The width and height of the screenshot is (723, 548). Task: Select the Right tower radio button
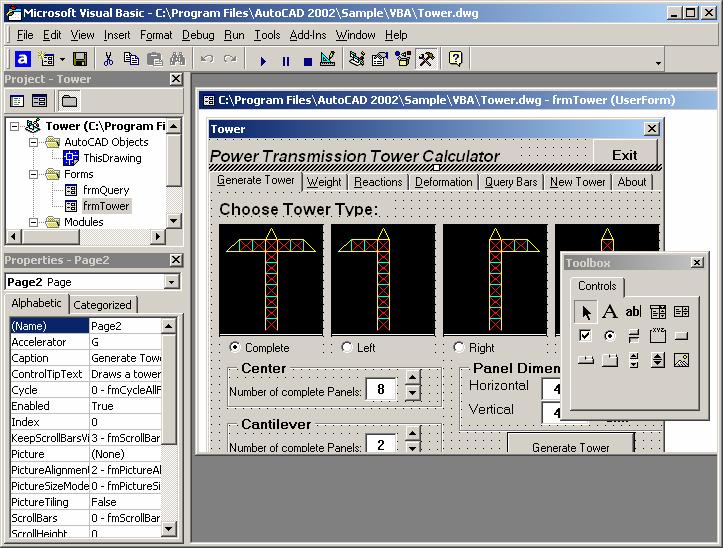(458, 347)
